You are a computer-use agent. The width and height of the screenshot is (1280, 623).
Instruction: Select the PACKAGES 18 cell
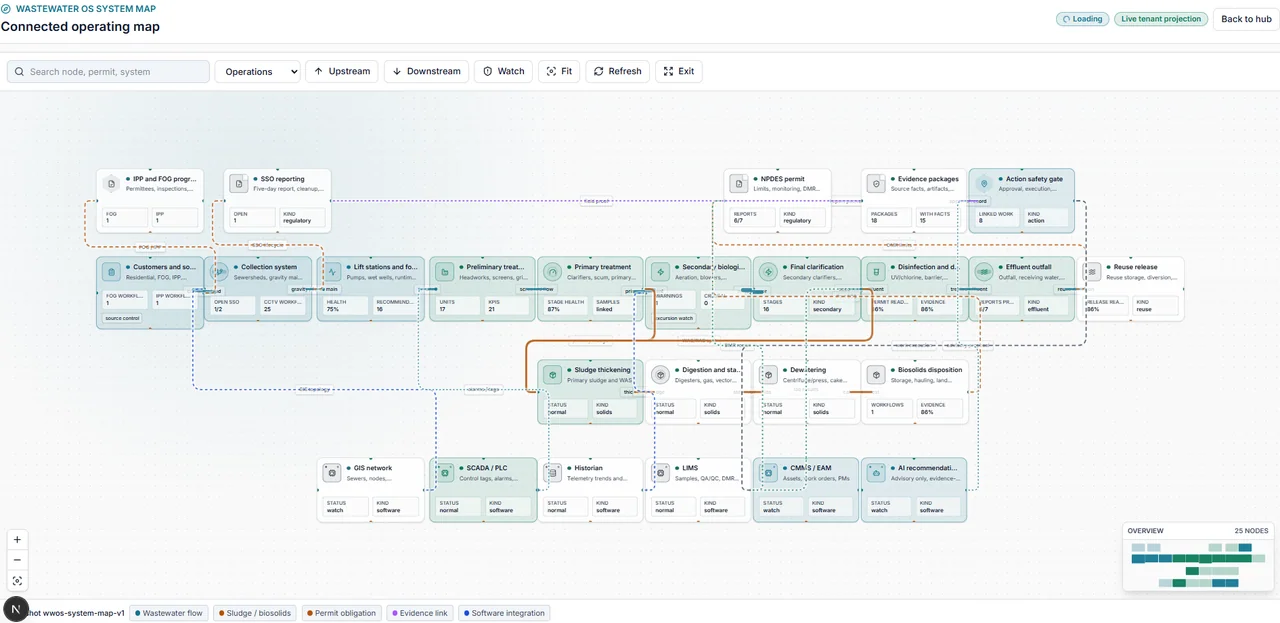[x=890, y=217]
